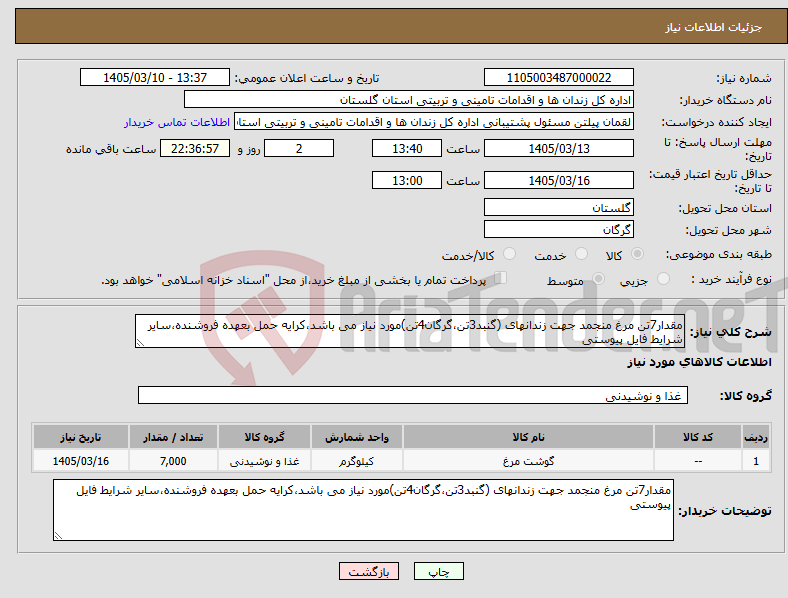Viewport: 788px width, 598px height.
Task: Click the غذا و نوشیدنی table cell
Action: coord(264,461)
